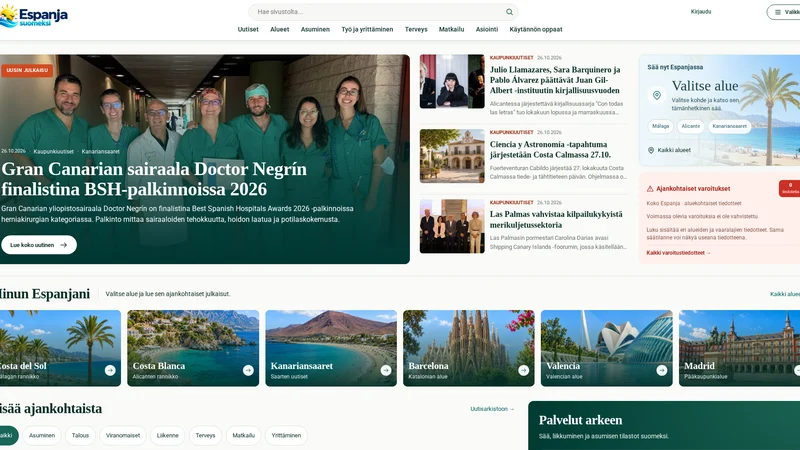The width and height of the screenshot is (800, 450).
Task: Open the Alueet menu
Action: click(280, 30)
